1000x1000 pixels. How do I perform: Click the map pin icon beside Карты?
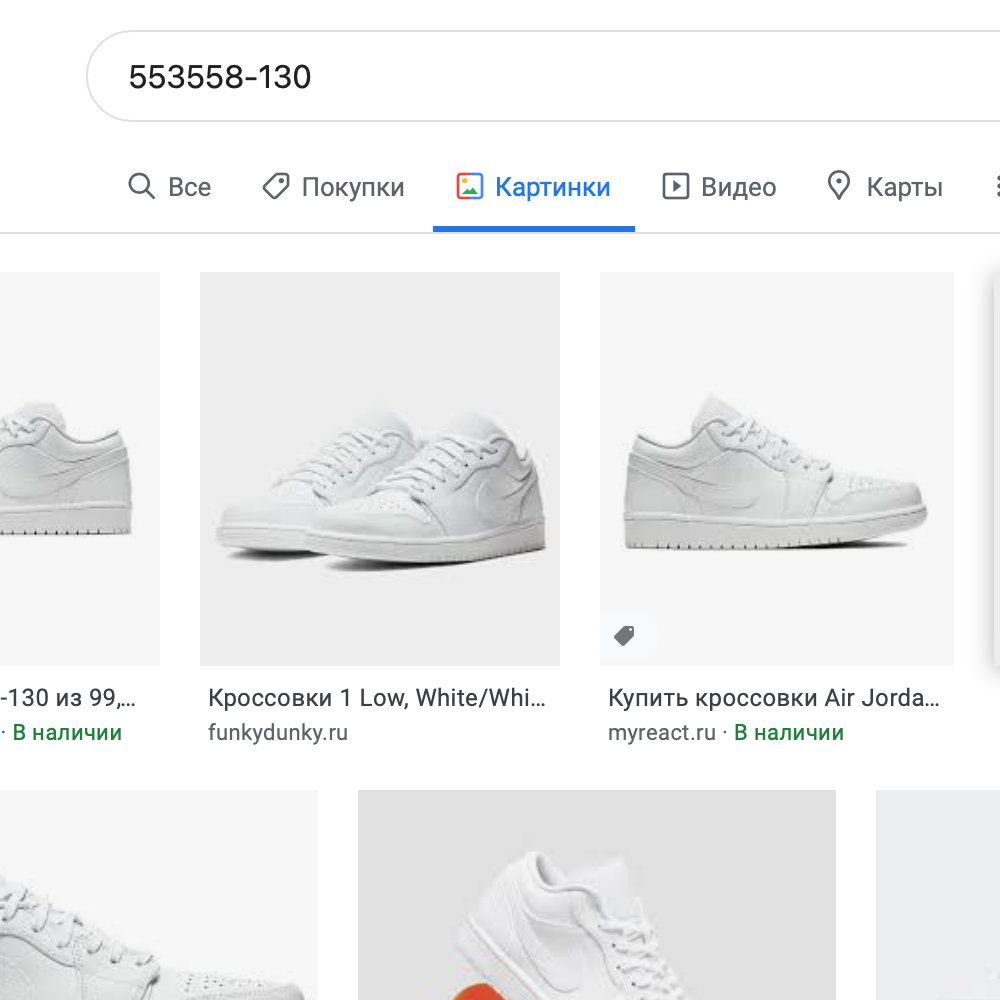tap(838, 187)
